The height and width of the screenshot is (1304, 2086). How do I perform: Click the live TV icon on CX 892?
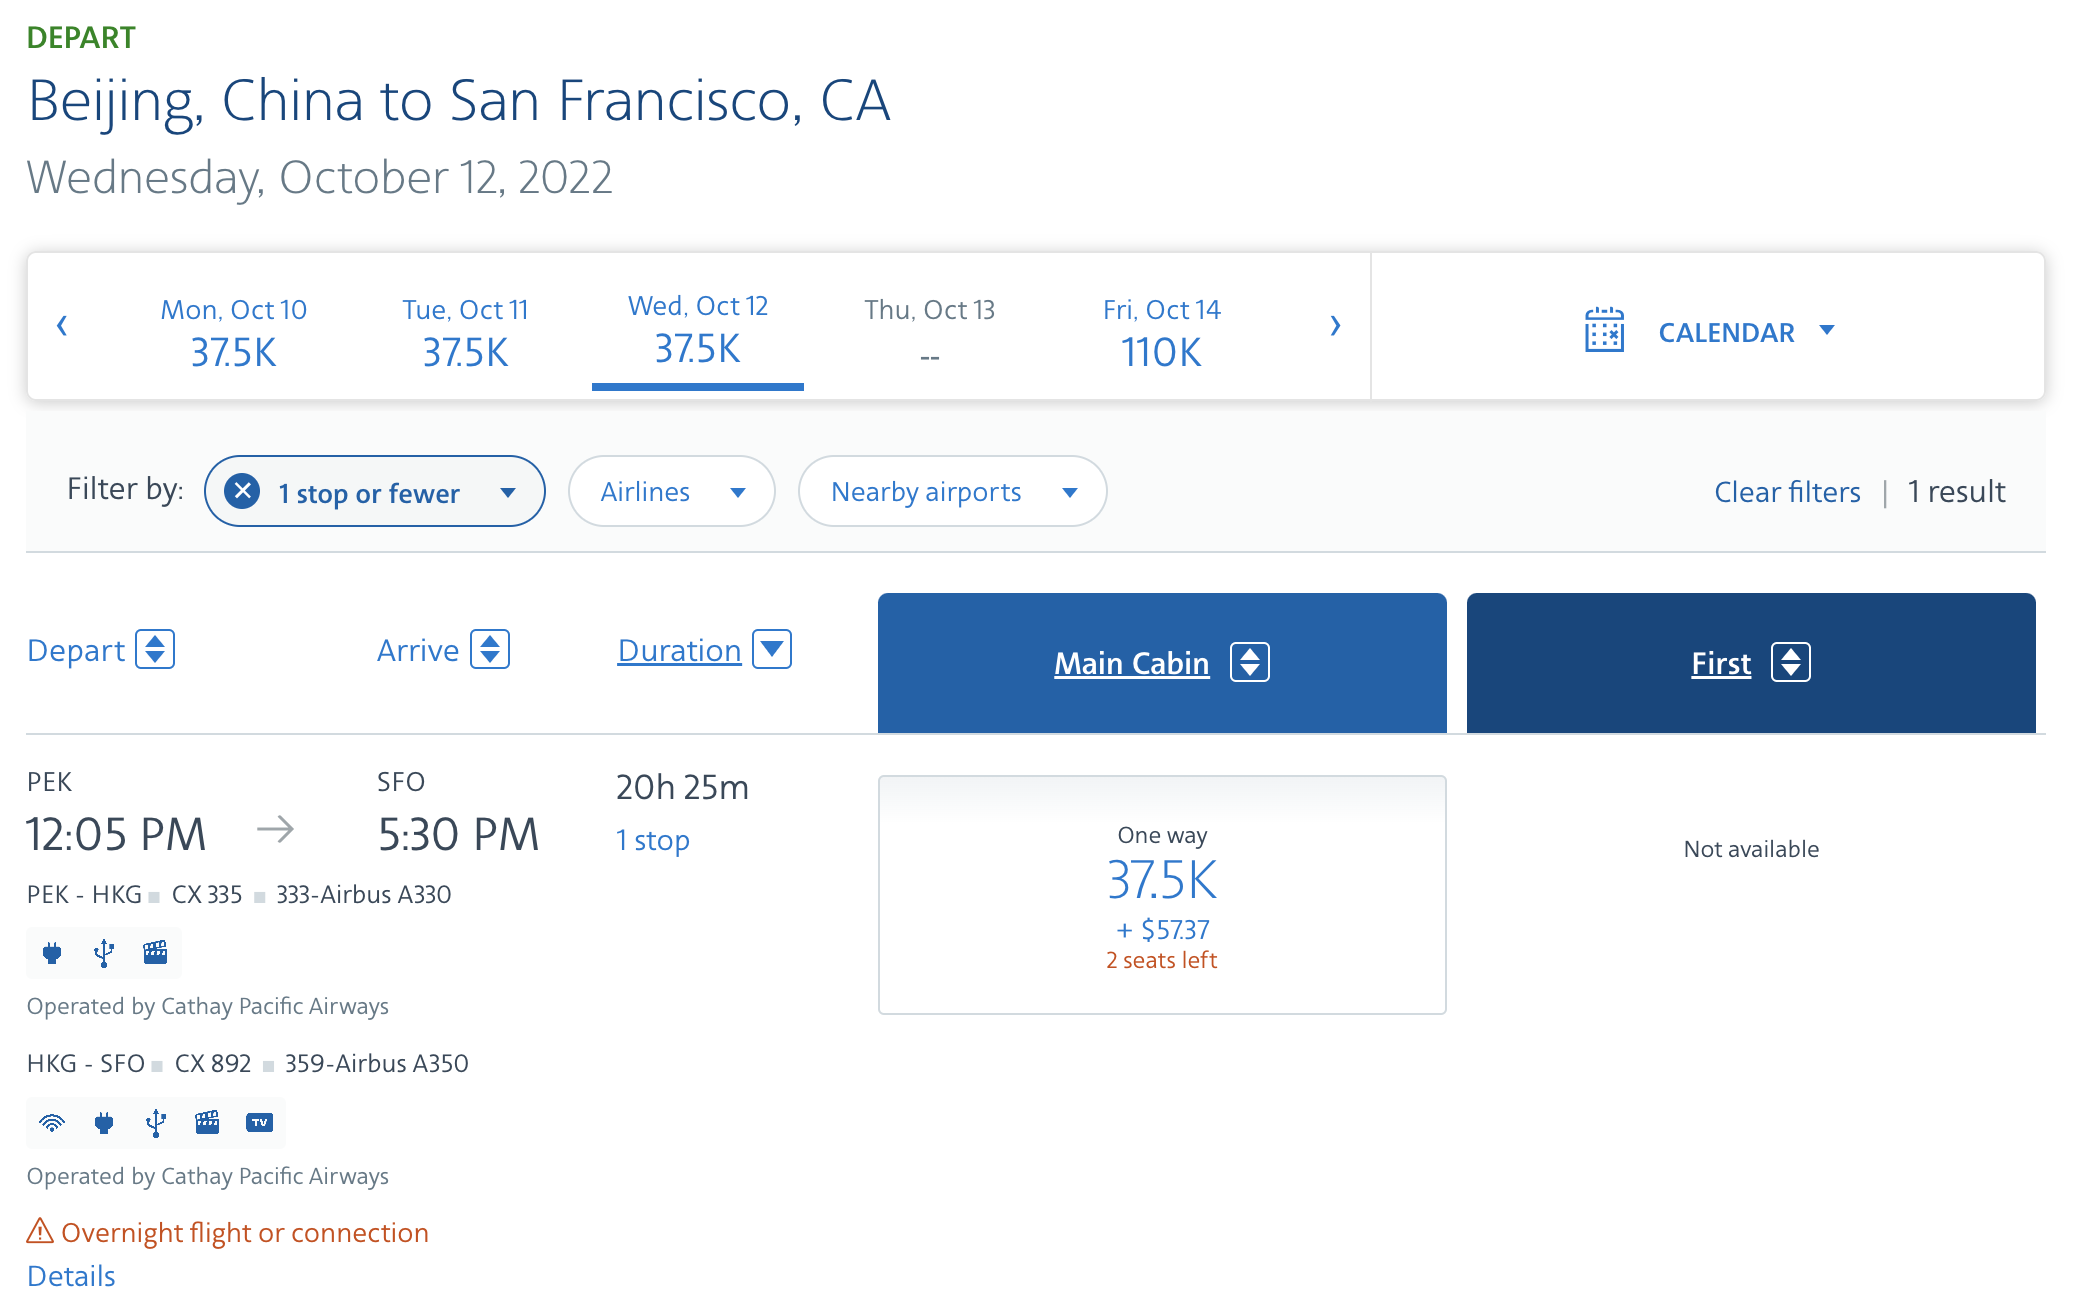[x=259, y=1123]
